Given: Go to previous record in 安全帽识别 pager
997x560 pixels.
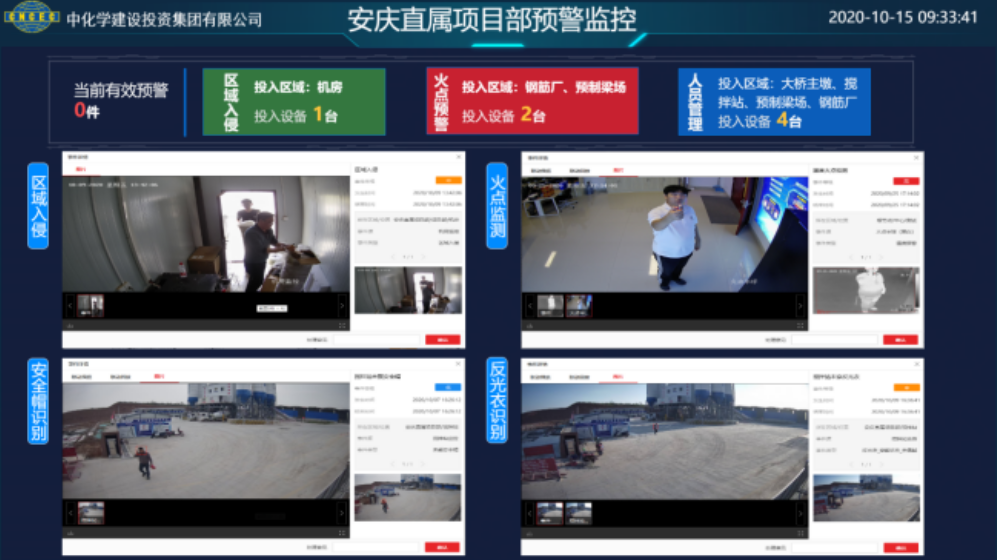Looking at the screenshot, I should tap(393, 464).
